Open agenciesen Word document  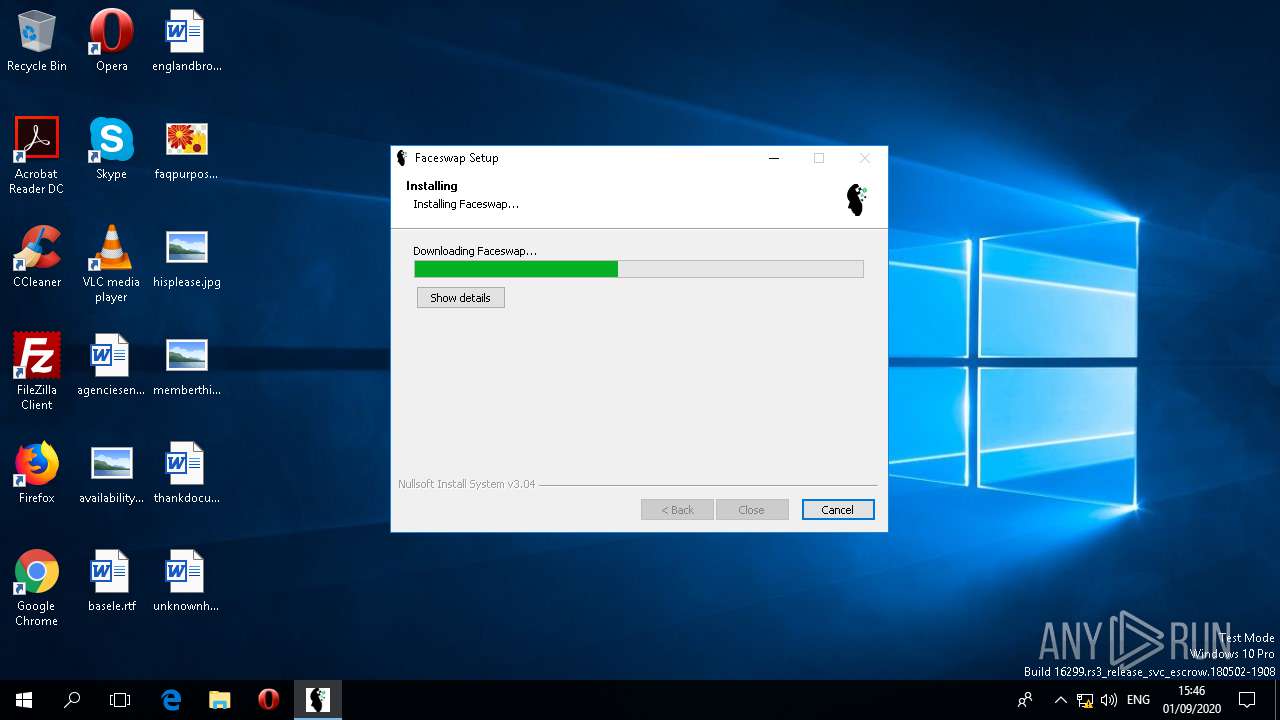[x=111, y=365]
